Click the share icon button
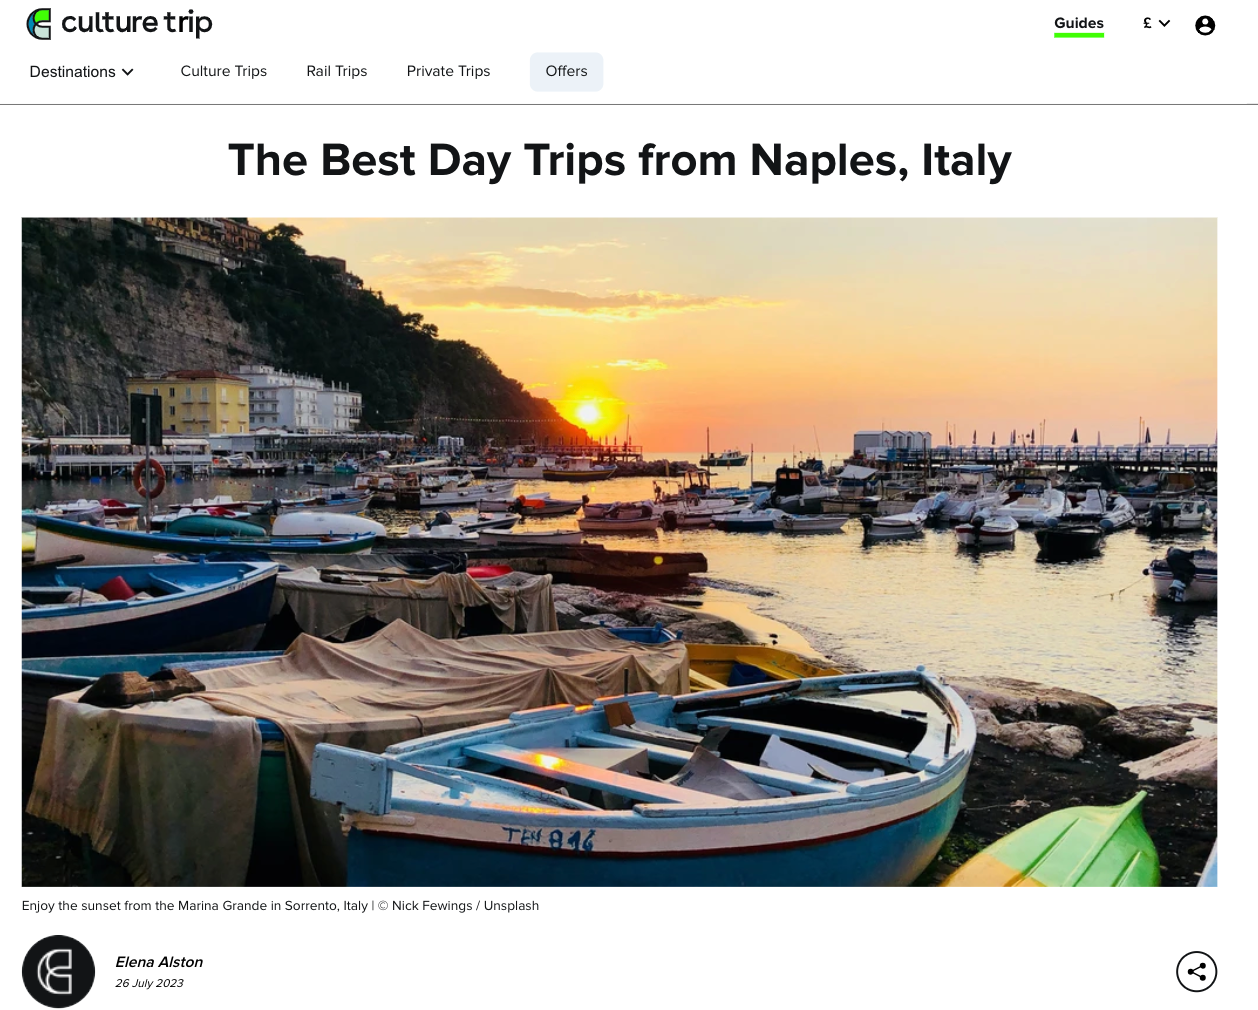This screenshot has height=1010, width=1258. [1196, 971]
